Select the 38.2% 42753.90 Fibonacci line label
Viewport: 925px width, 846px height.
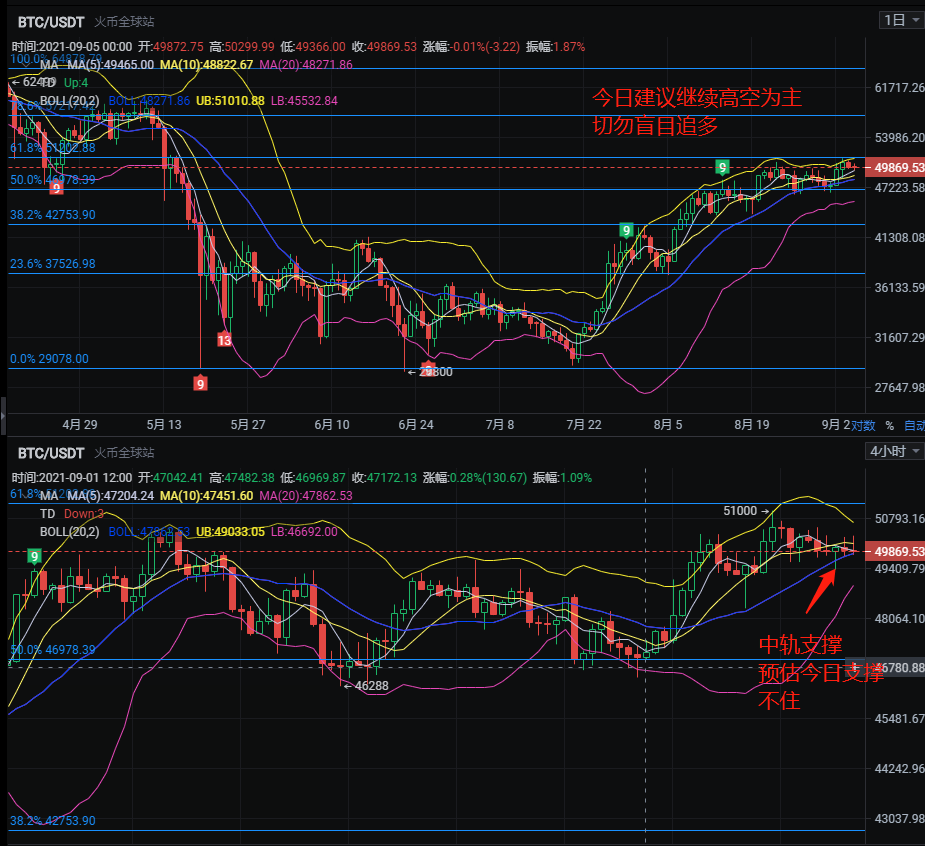tap(52, 215)
